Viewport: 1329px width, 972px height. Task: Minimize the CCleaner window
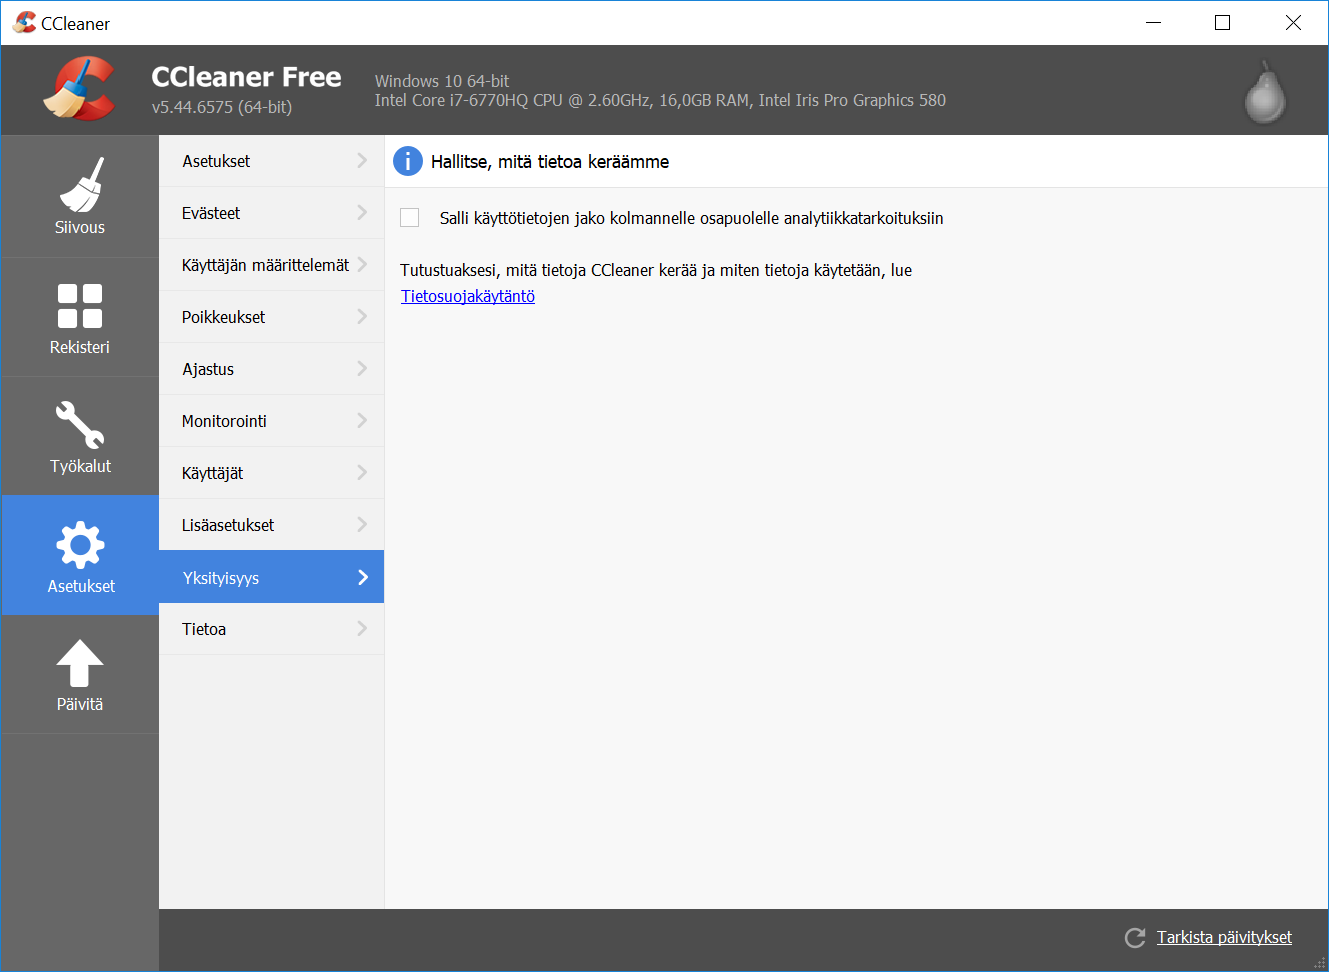click(1153, 22)
